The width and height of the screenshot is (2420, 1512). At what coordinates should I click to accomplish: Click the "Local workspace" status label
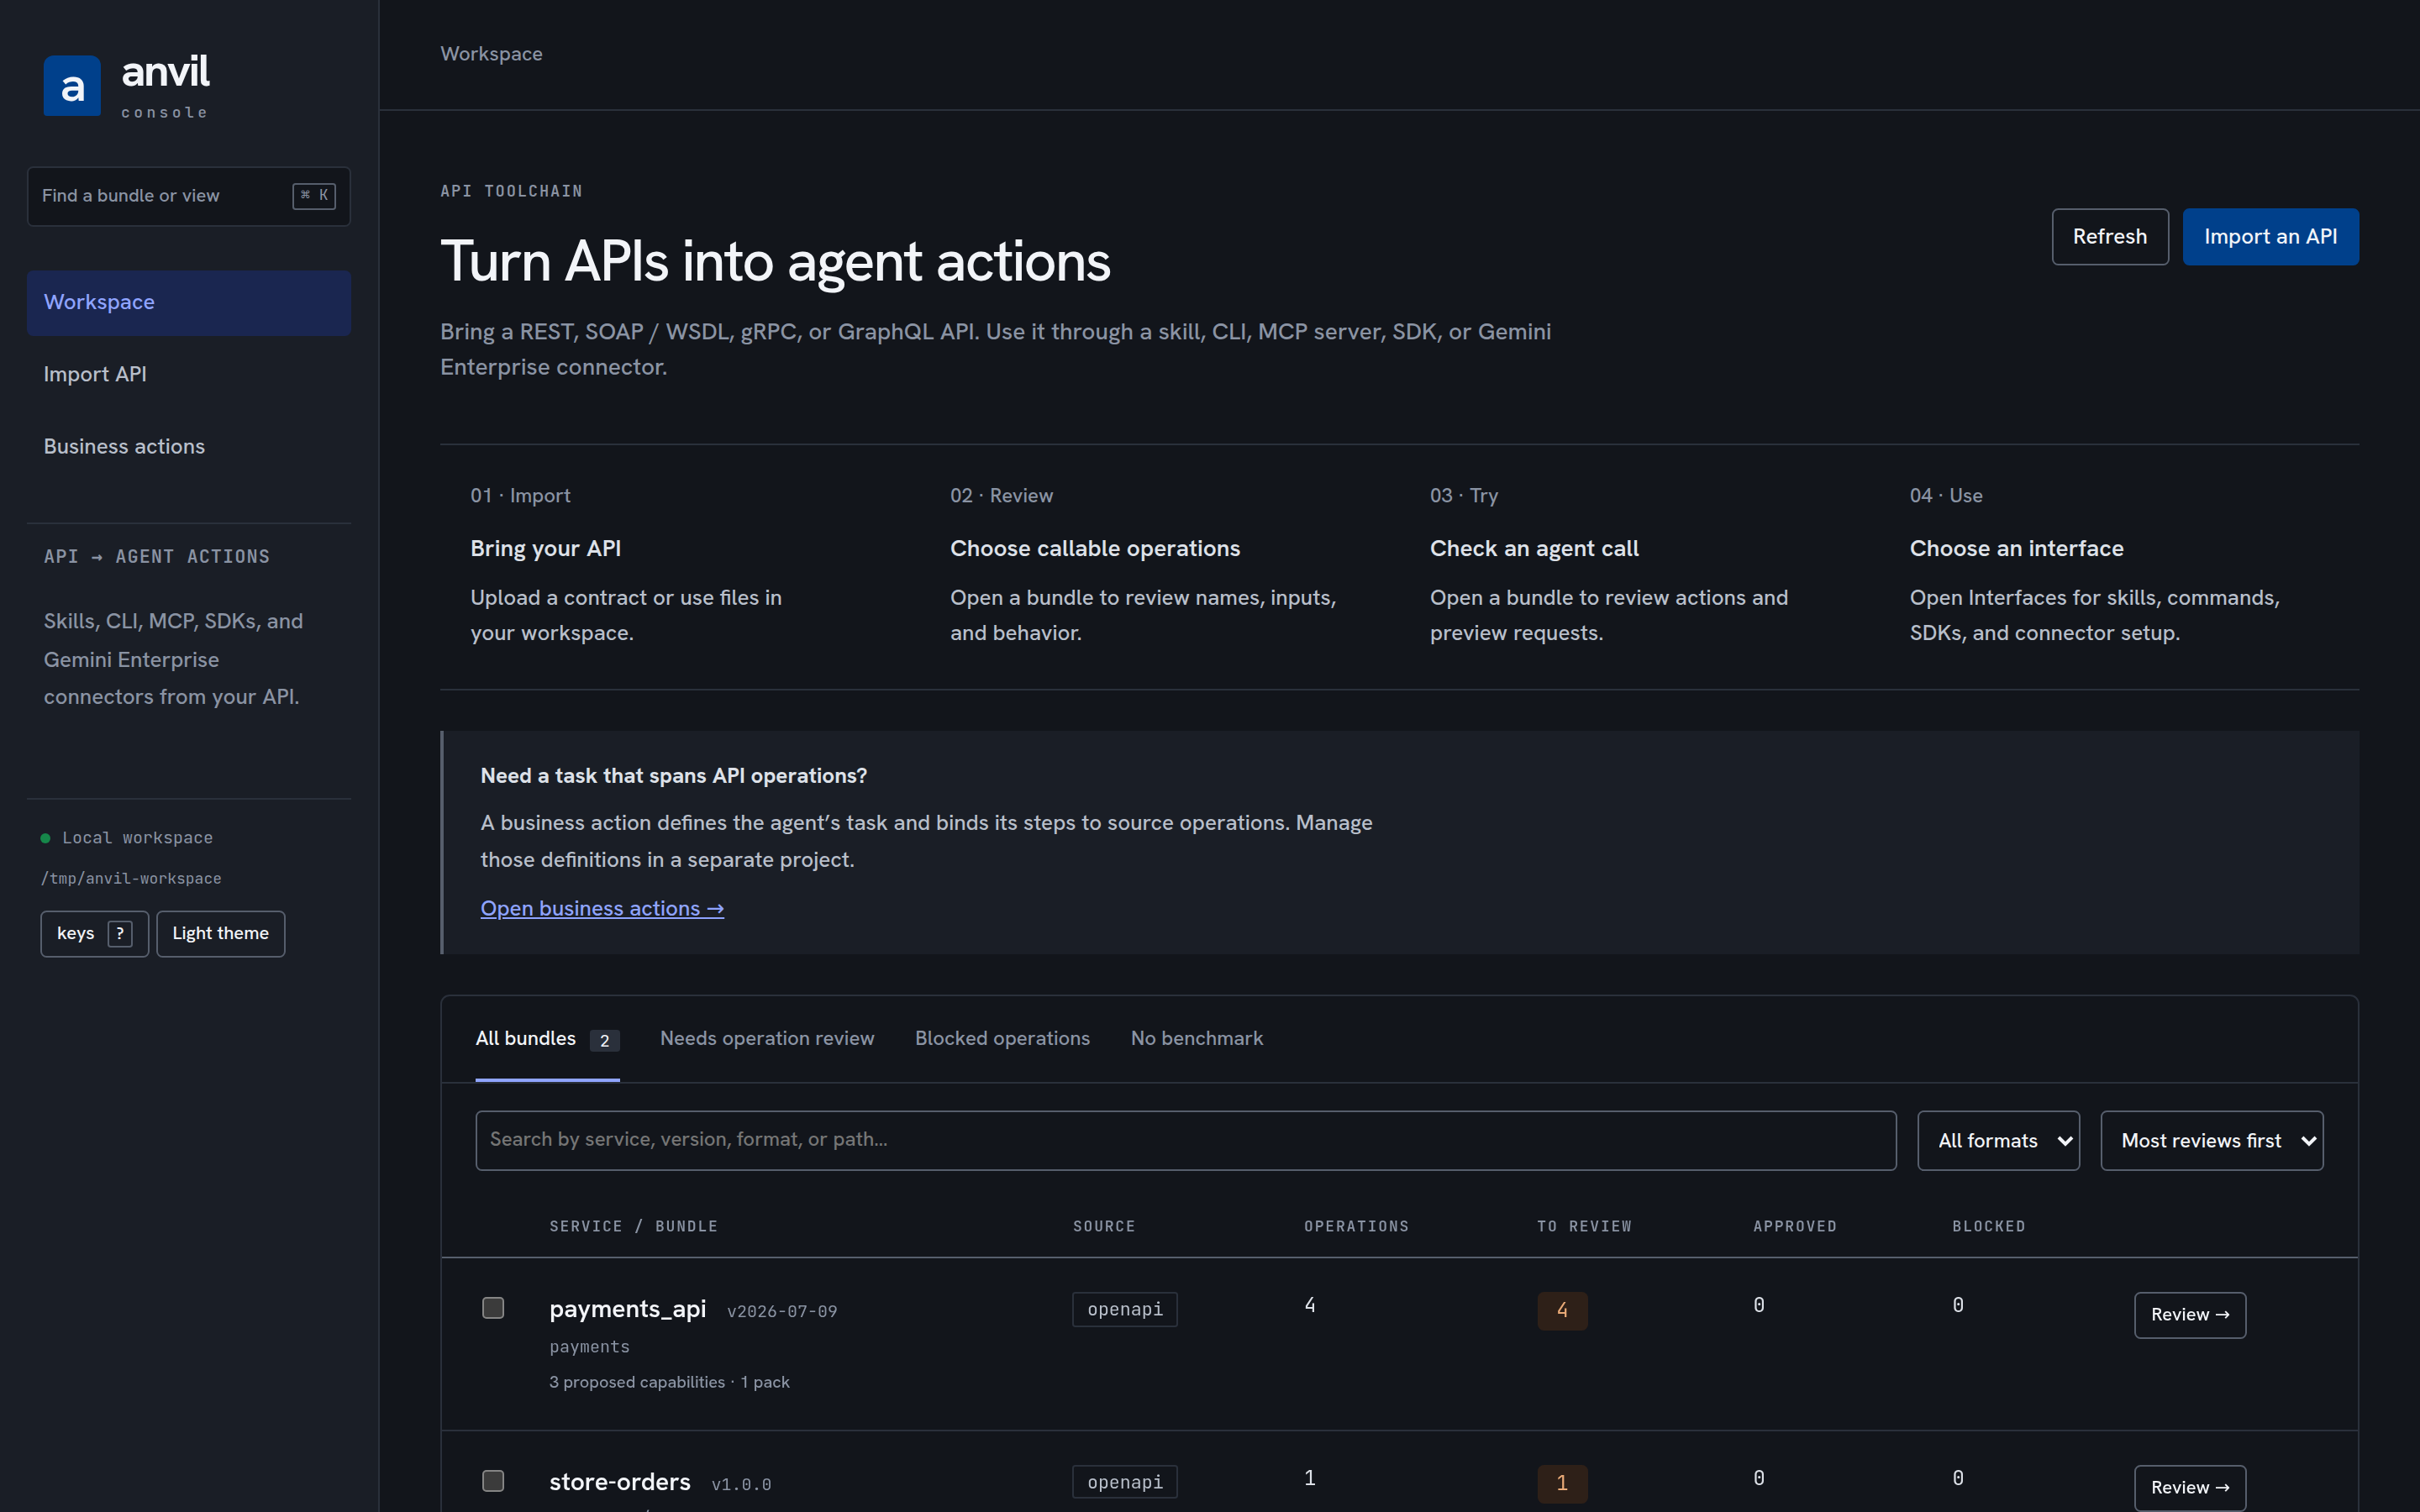[x=137, y=838]
